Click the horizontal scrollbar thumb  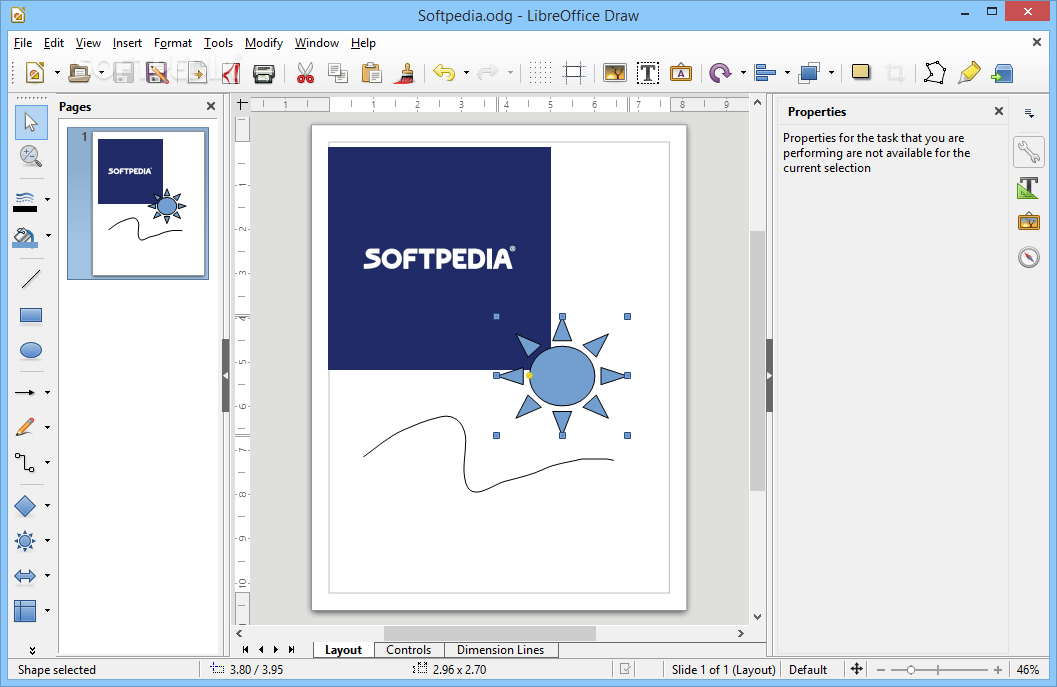click(489, 634)
